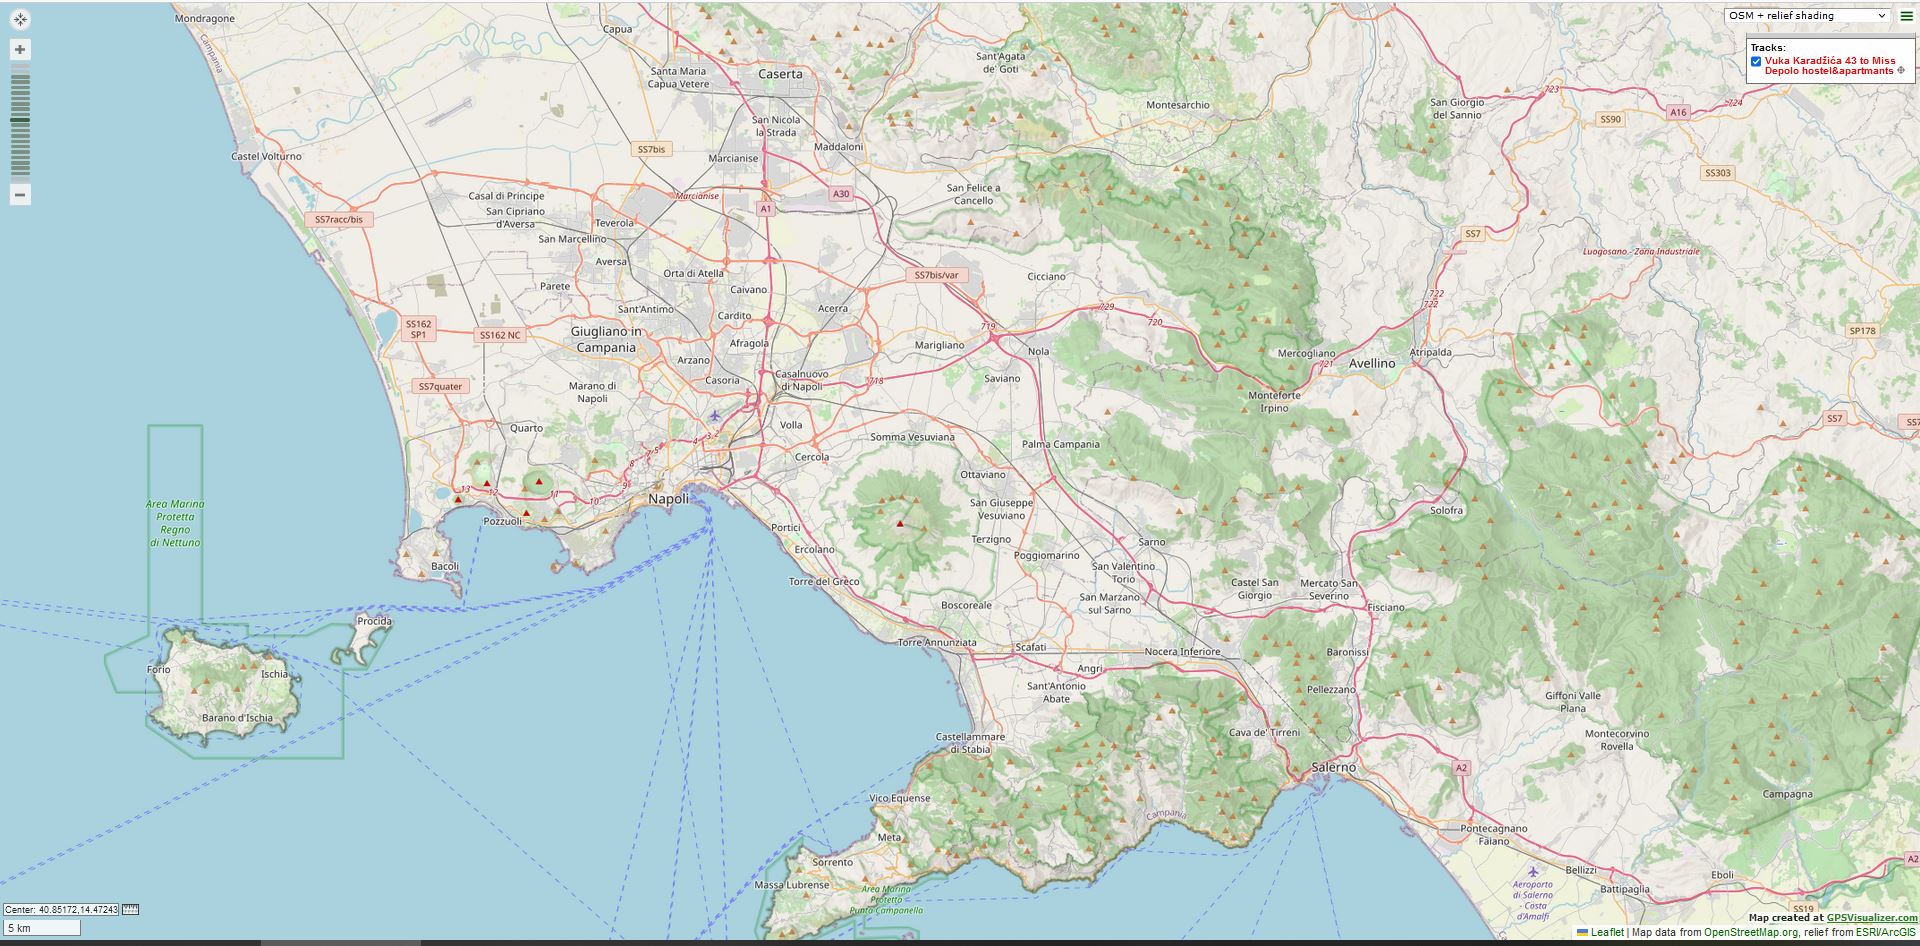
Task: Click the Battipaglia town label
Action: 1625,889
